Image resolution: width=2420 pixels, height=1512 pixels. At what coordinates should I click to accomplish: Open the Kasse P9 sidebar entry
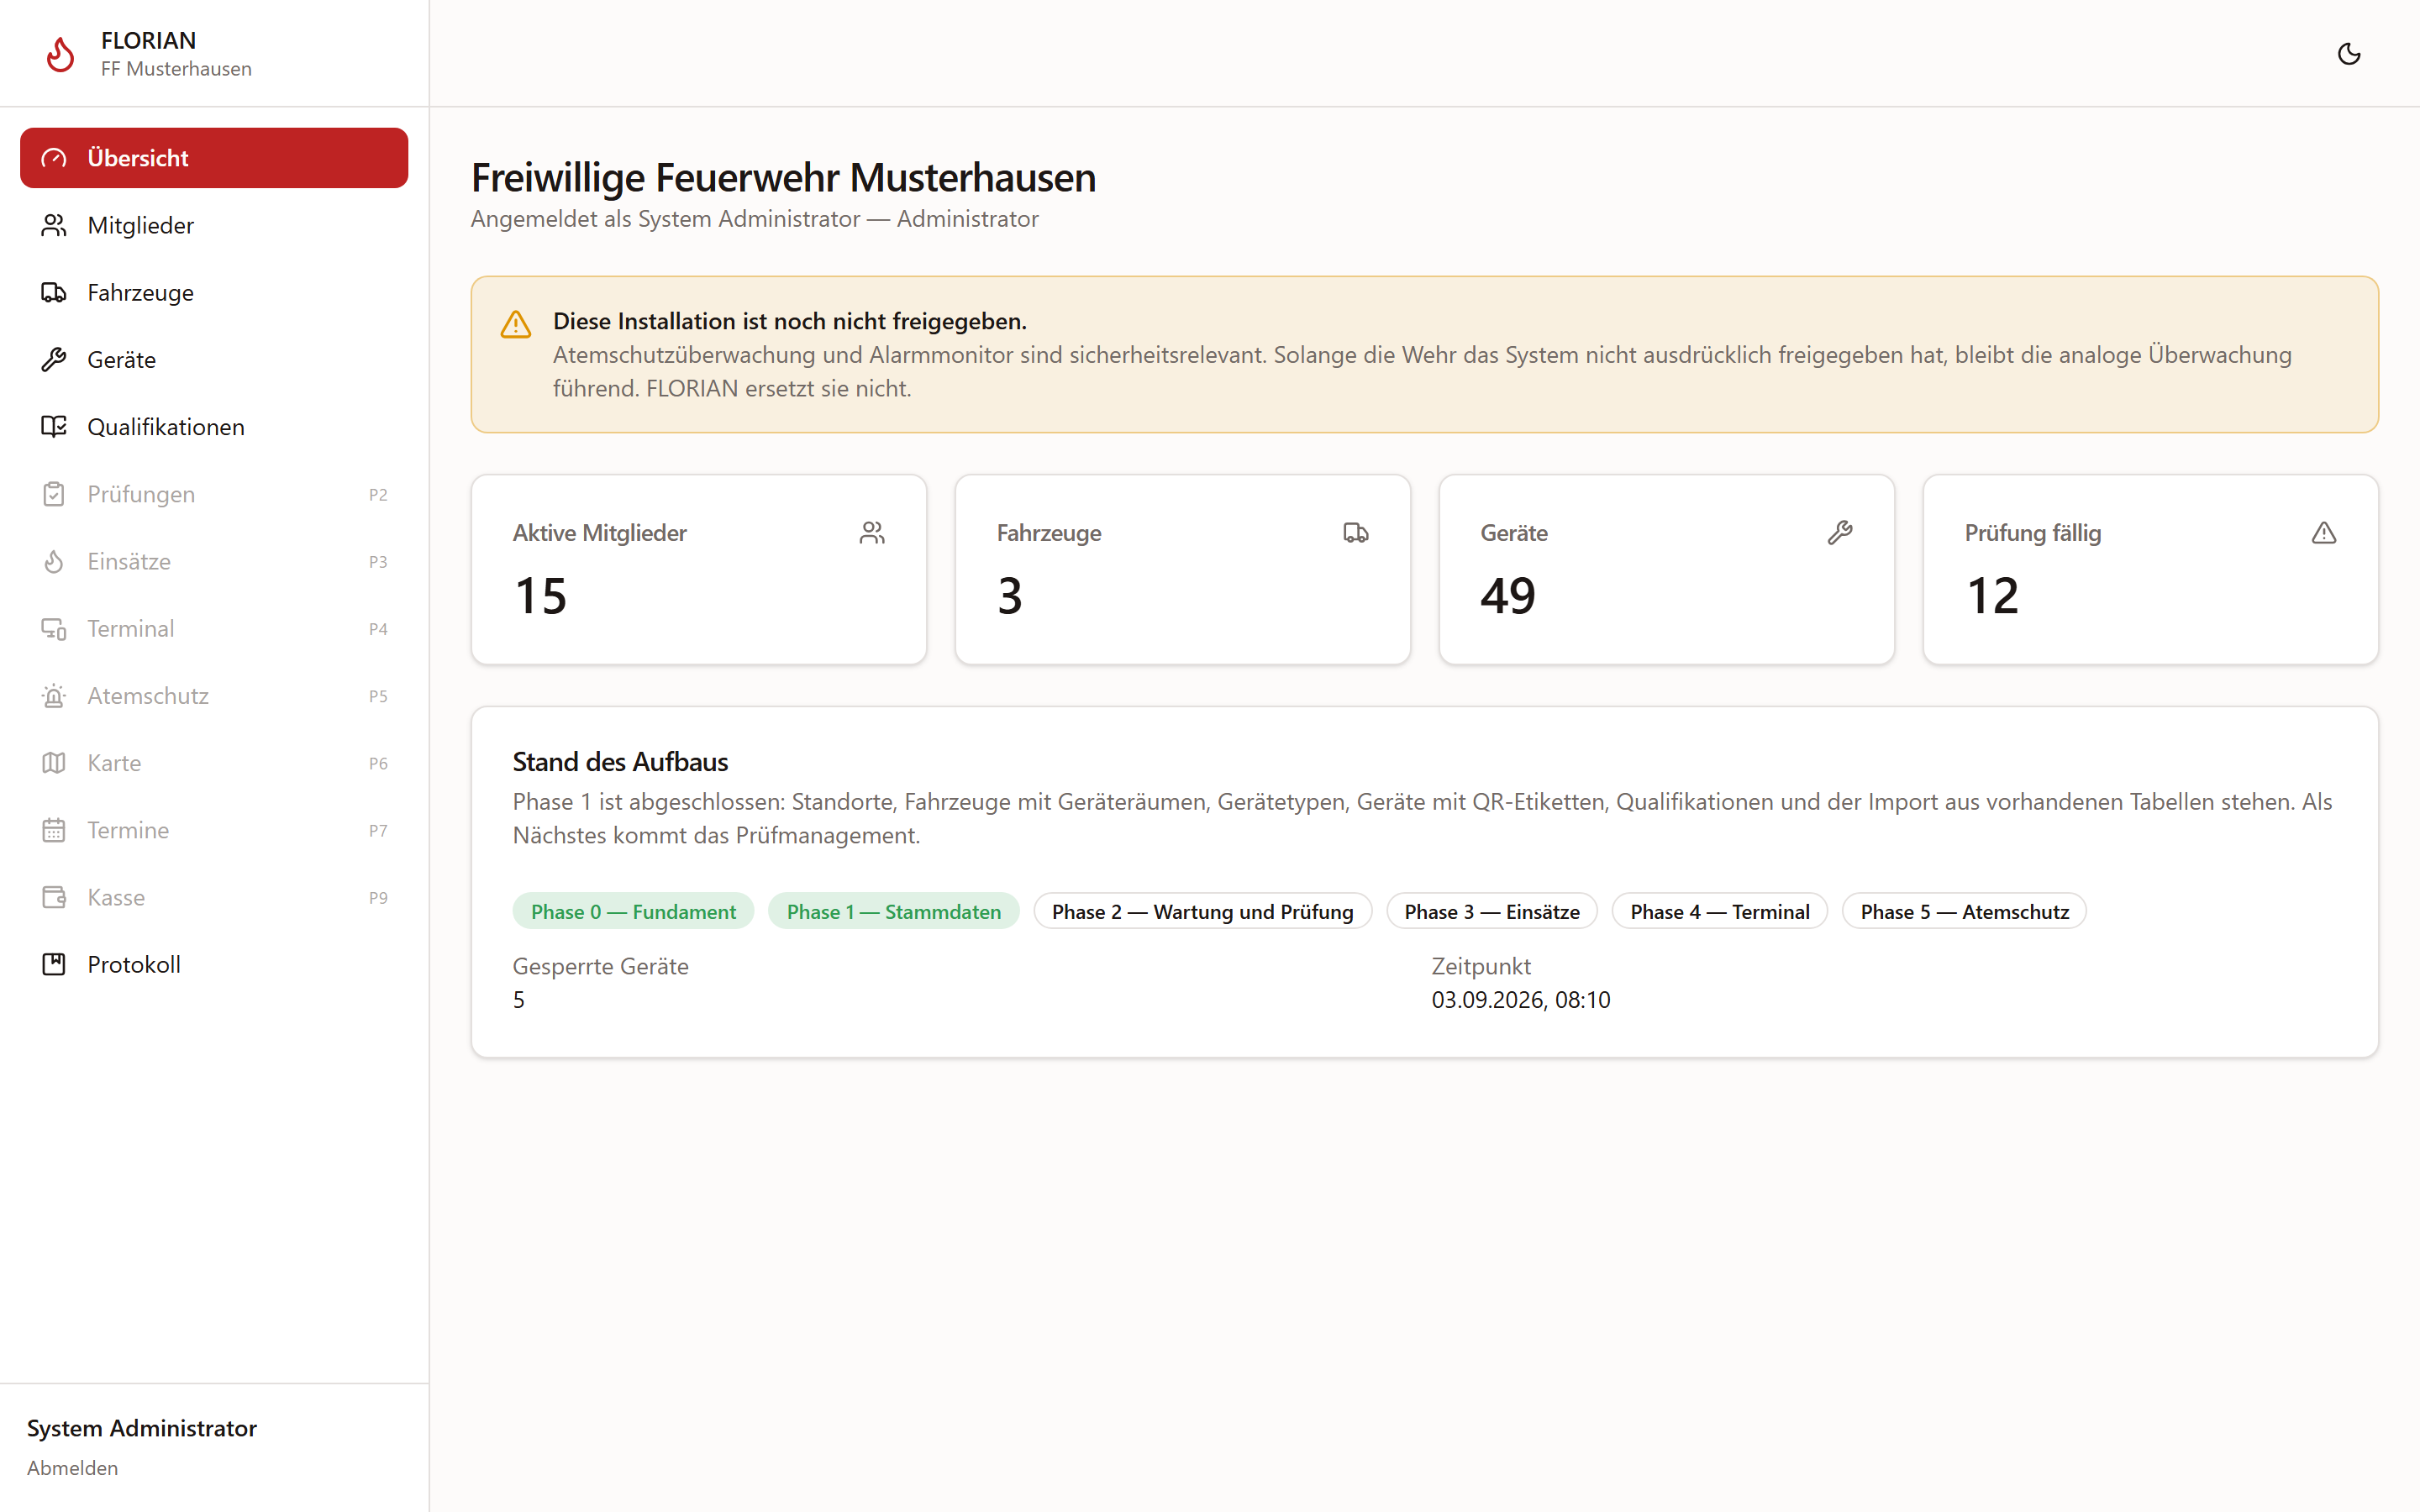point(214,897)
